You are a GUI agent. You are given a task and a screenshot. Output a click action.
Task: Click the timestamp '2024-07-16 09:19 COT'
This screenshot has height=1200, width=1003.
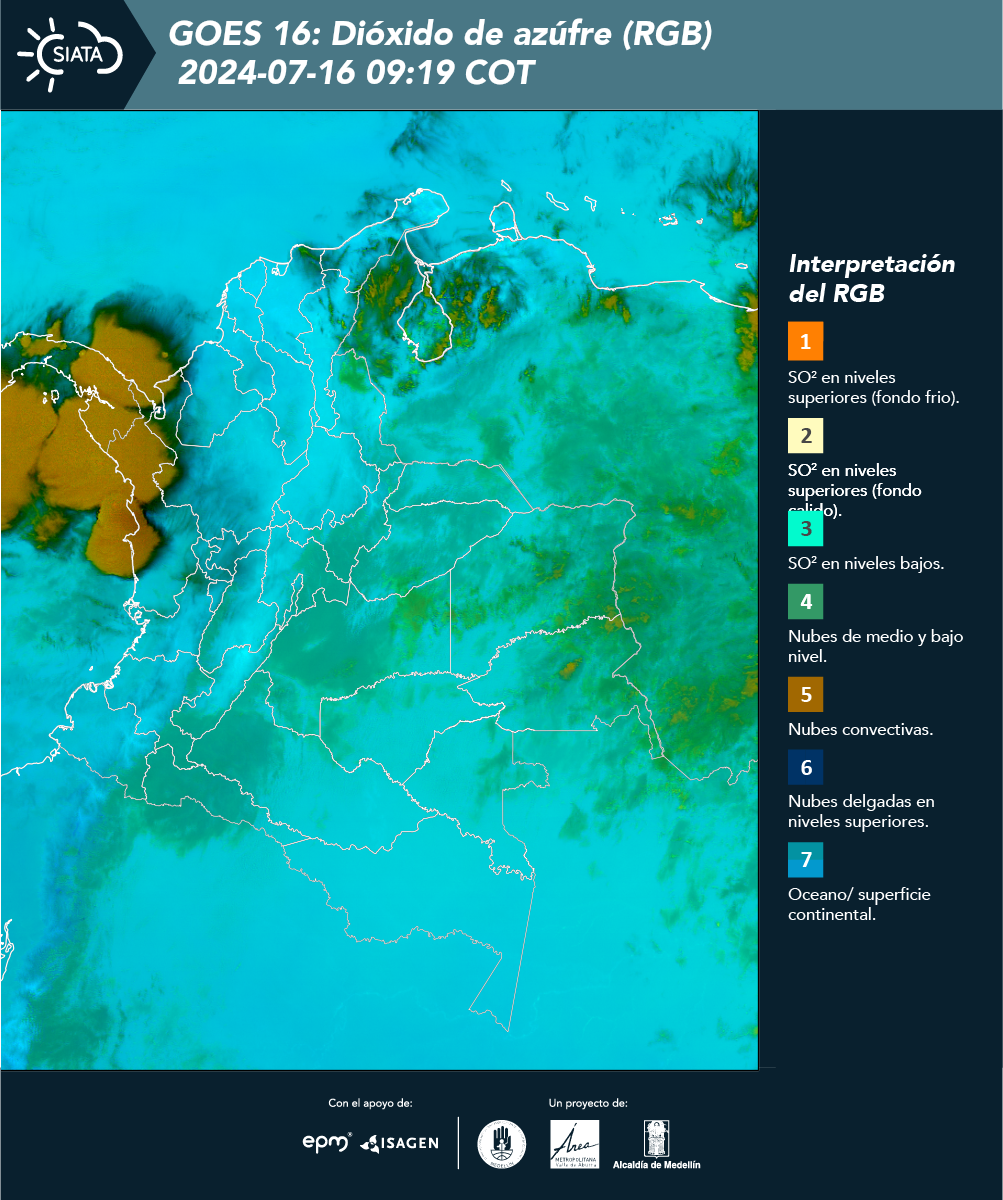click(x=356, y=73)
